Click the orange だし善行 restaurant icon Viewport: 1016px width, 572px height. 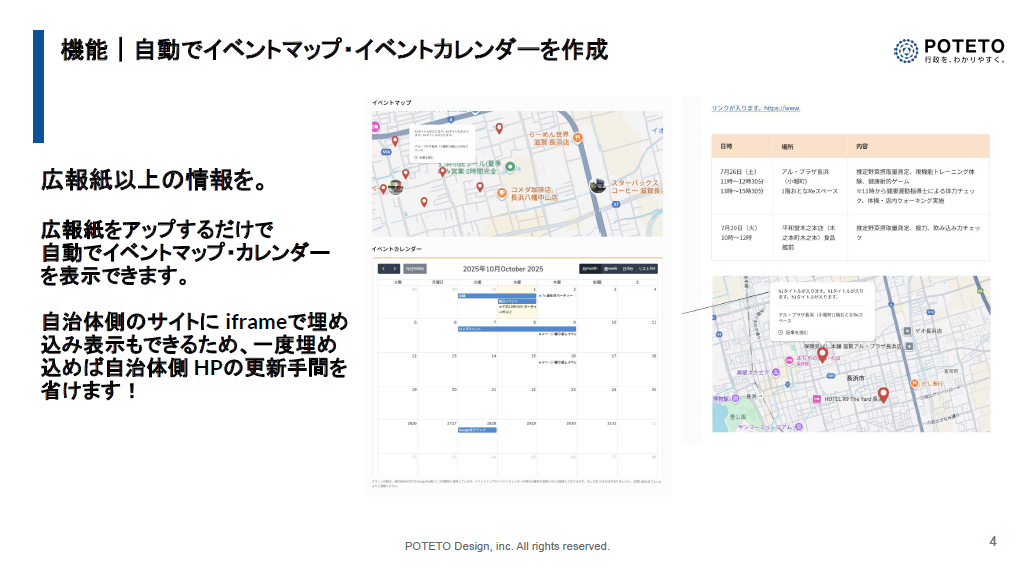(x=914, y=383)
